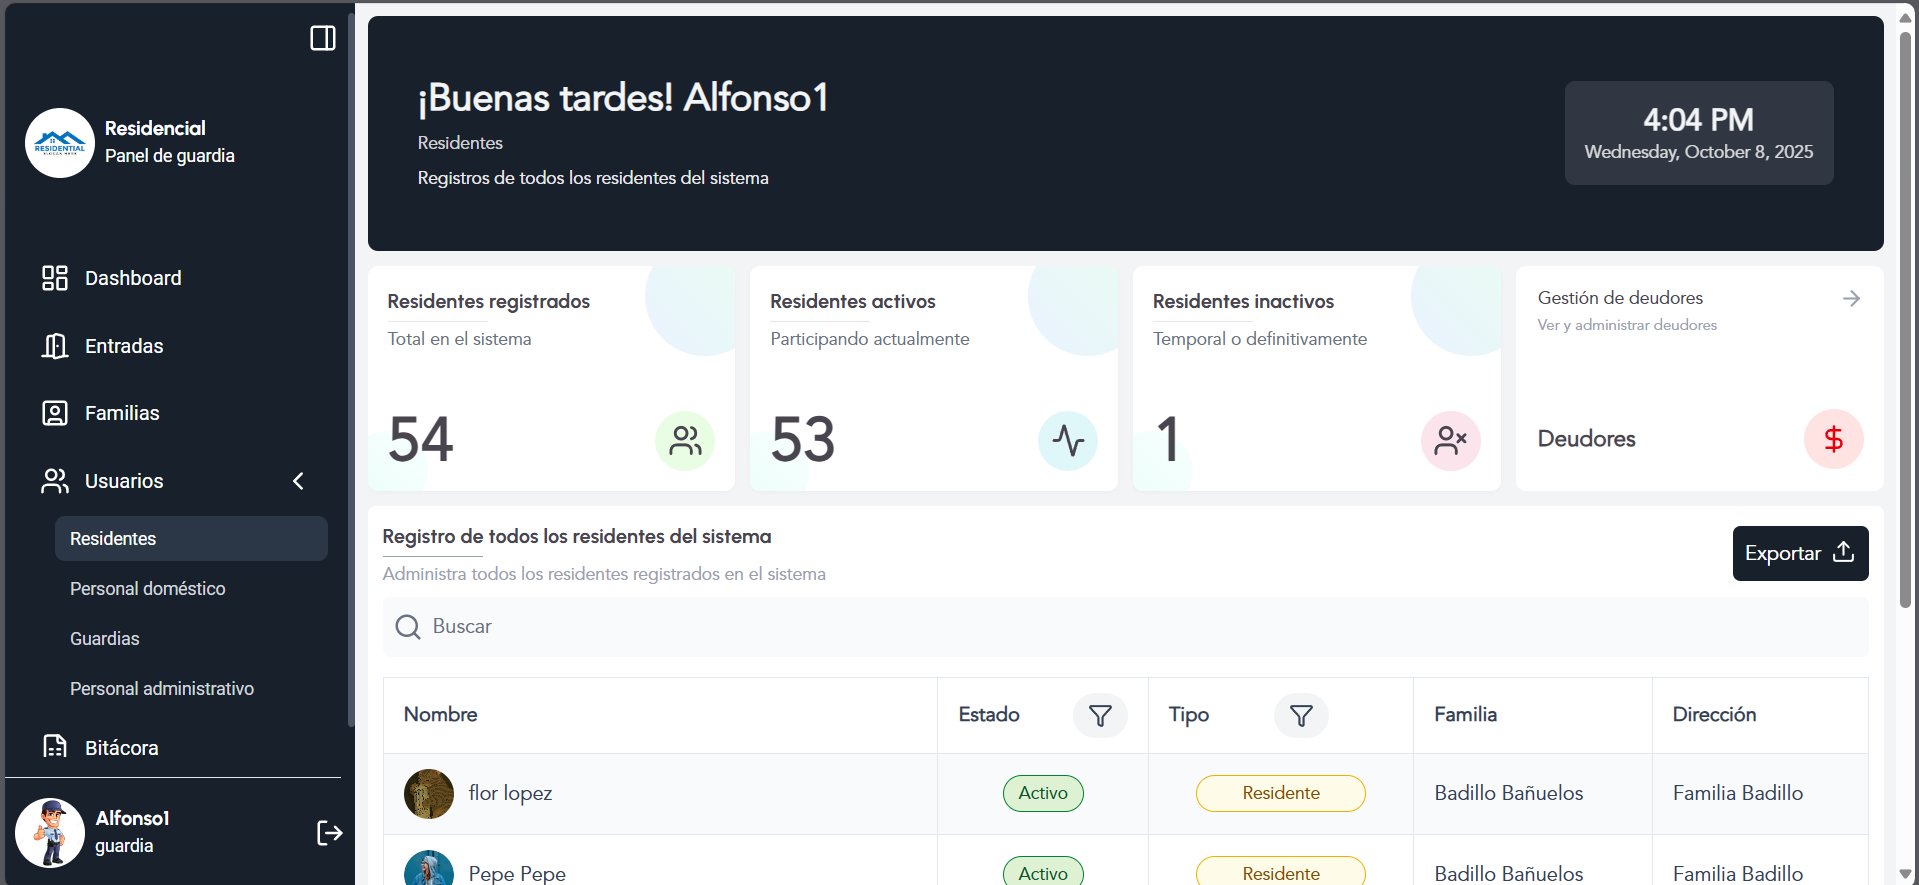Open the Gestión de deudores card link
This screenshot has width=1919, height=885.
click(x=1700, y=378)
